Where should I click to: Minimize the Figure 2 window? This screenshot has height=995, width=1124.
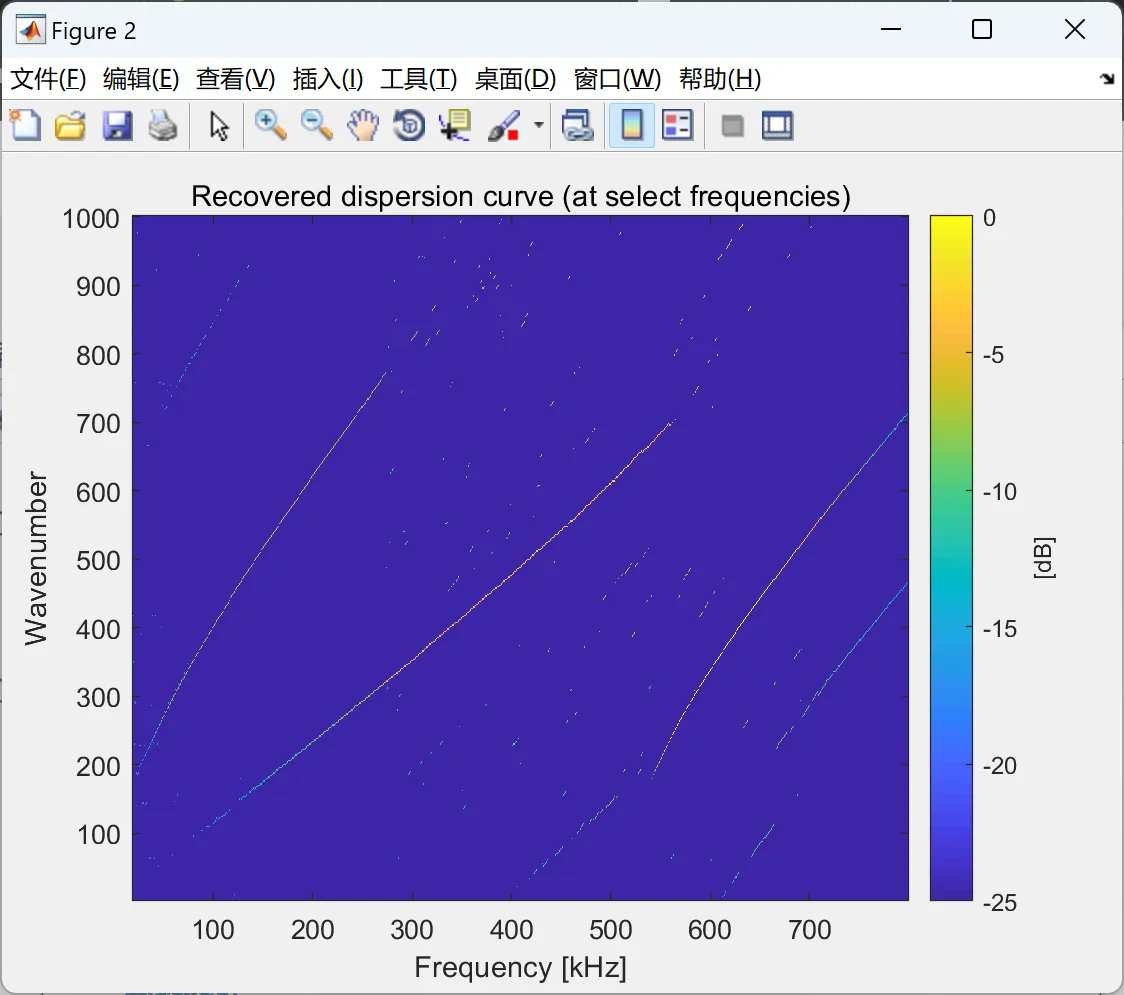[891, 29]
